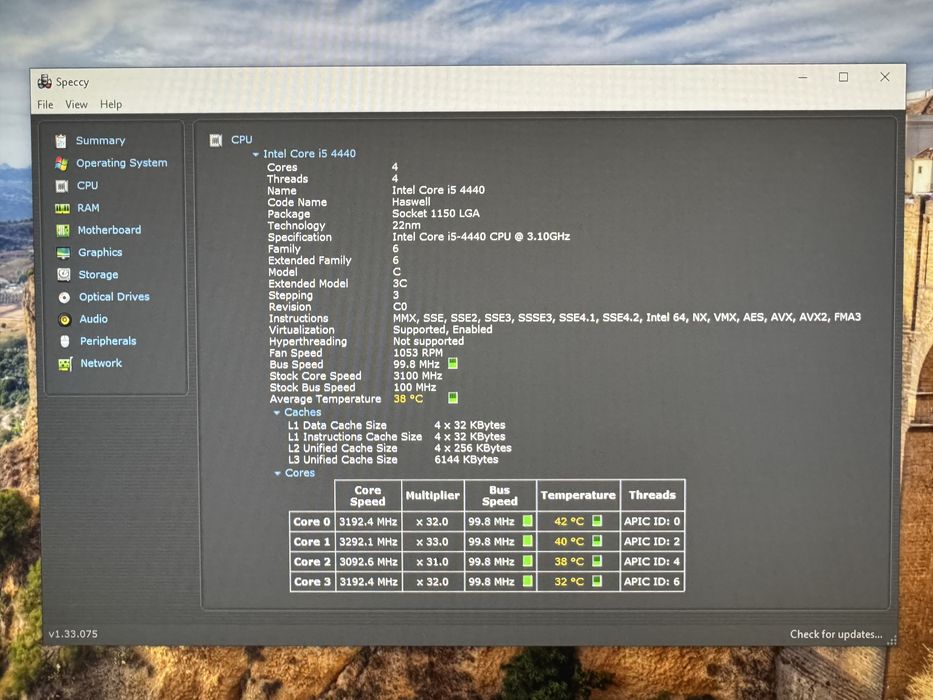This screenshot has width=933, height=700.
Task: Click the version number v1.33.075
Action: (x=73, y=634)
